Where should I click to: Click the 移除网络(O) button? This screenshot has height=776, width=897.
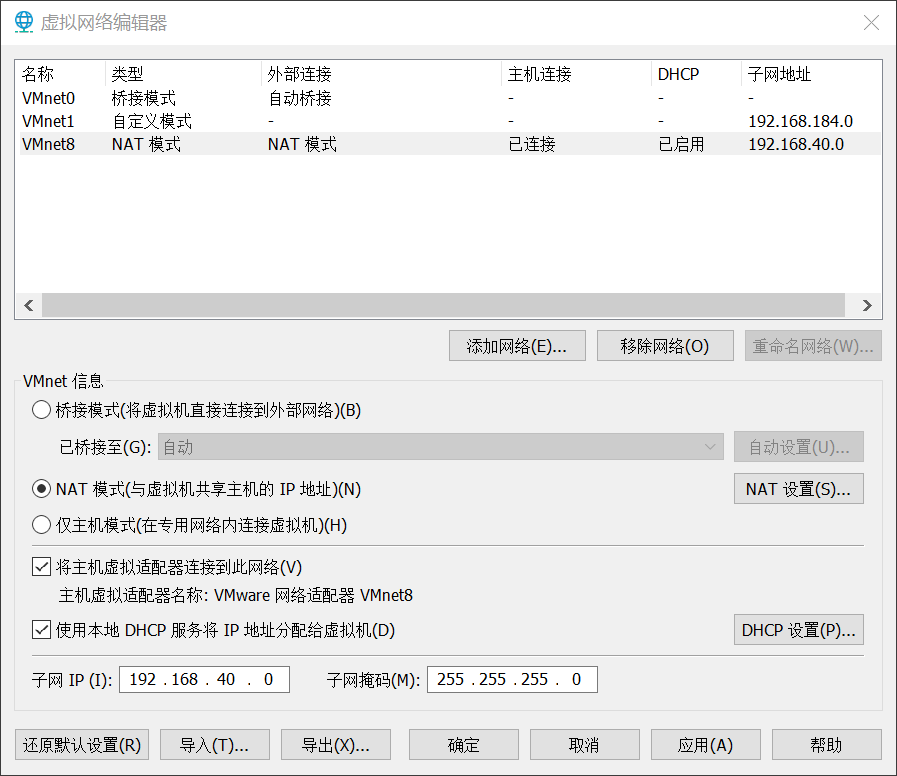(x=665, y=346)
